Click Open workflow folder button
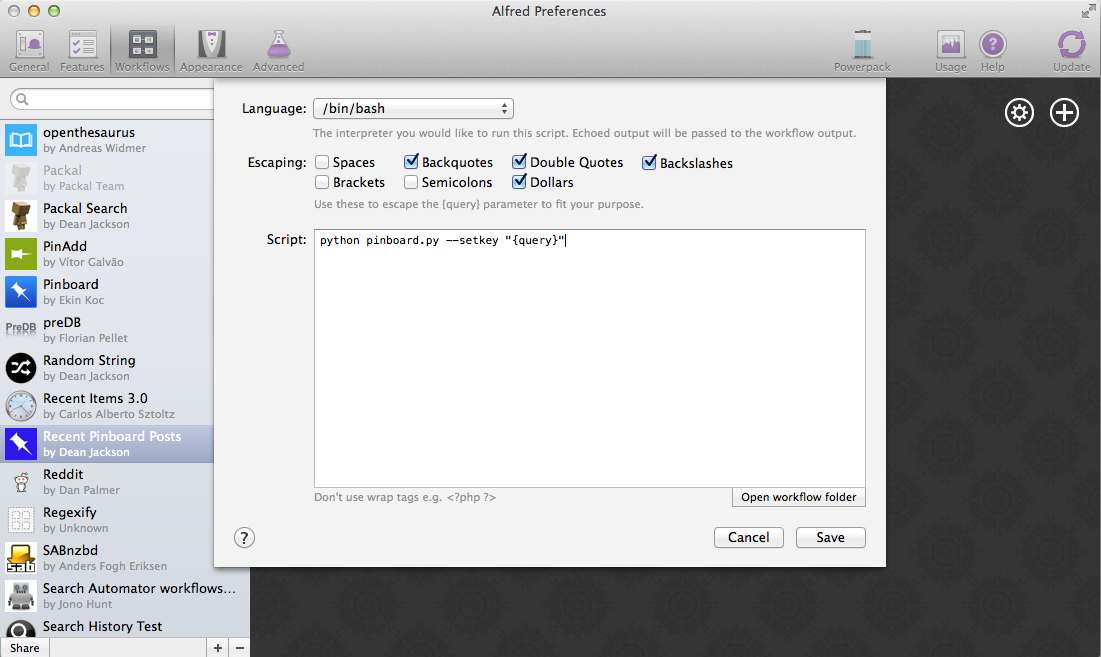This screenshot has width=1101, height=657. coord(798,497)
